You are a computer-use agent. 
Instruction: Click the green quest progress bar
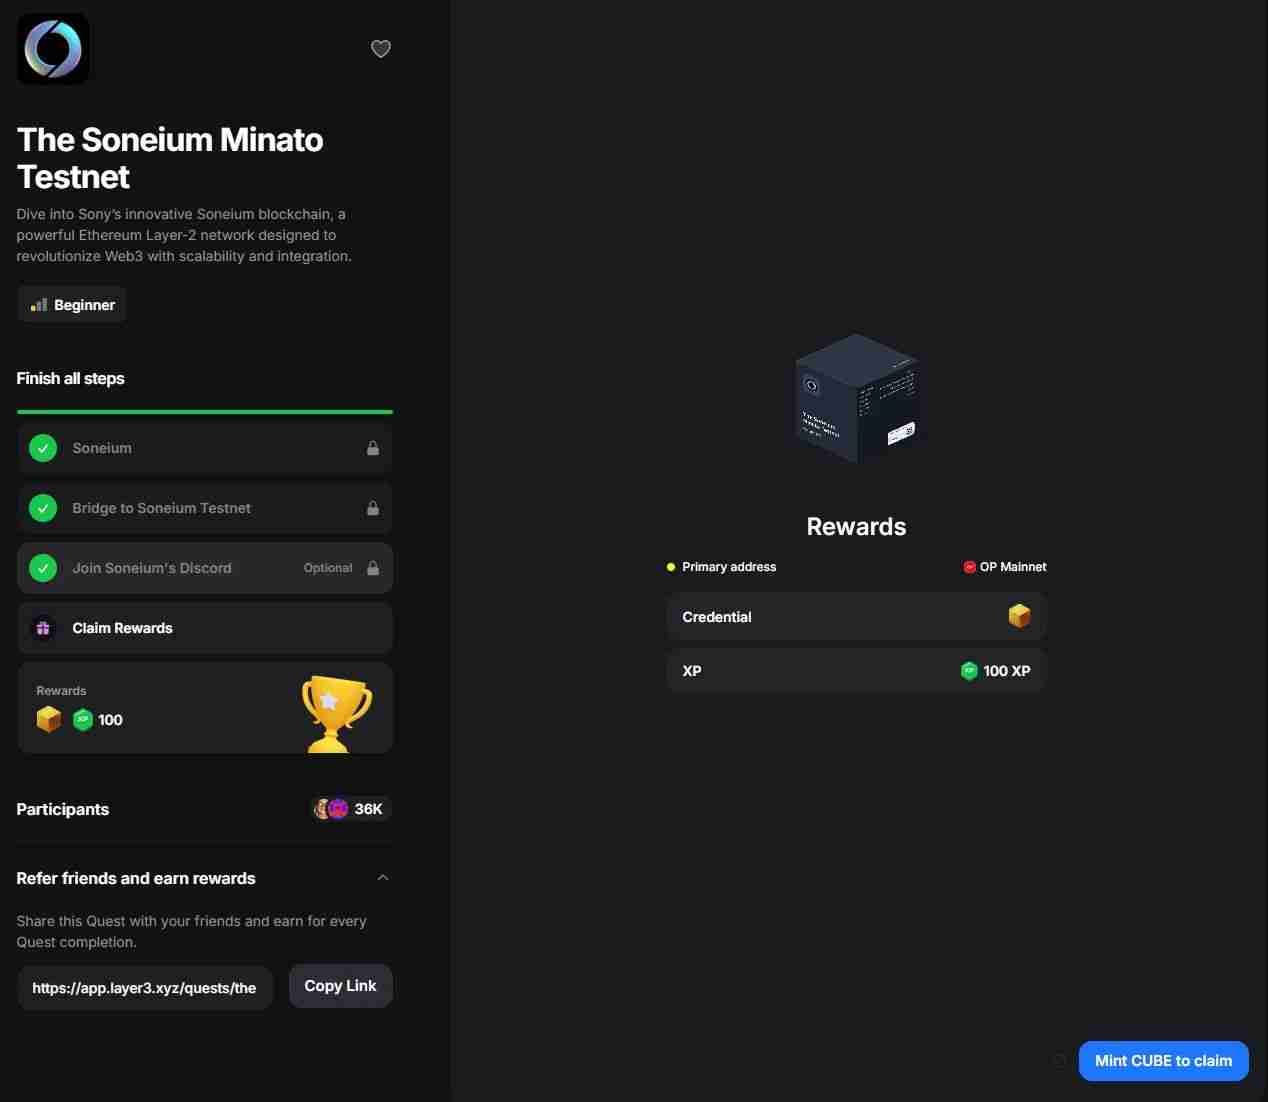tap(205, 412)
